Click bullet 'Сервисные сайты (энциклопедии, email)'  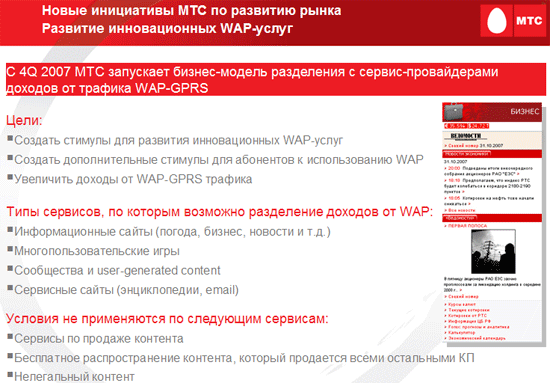(x=126, y=290)
